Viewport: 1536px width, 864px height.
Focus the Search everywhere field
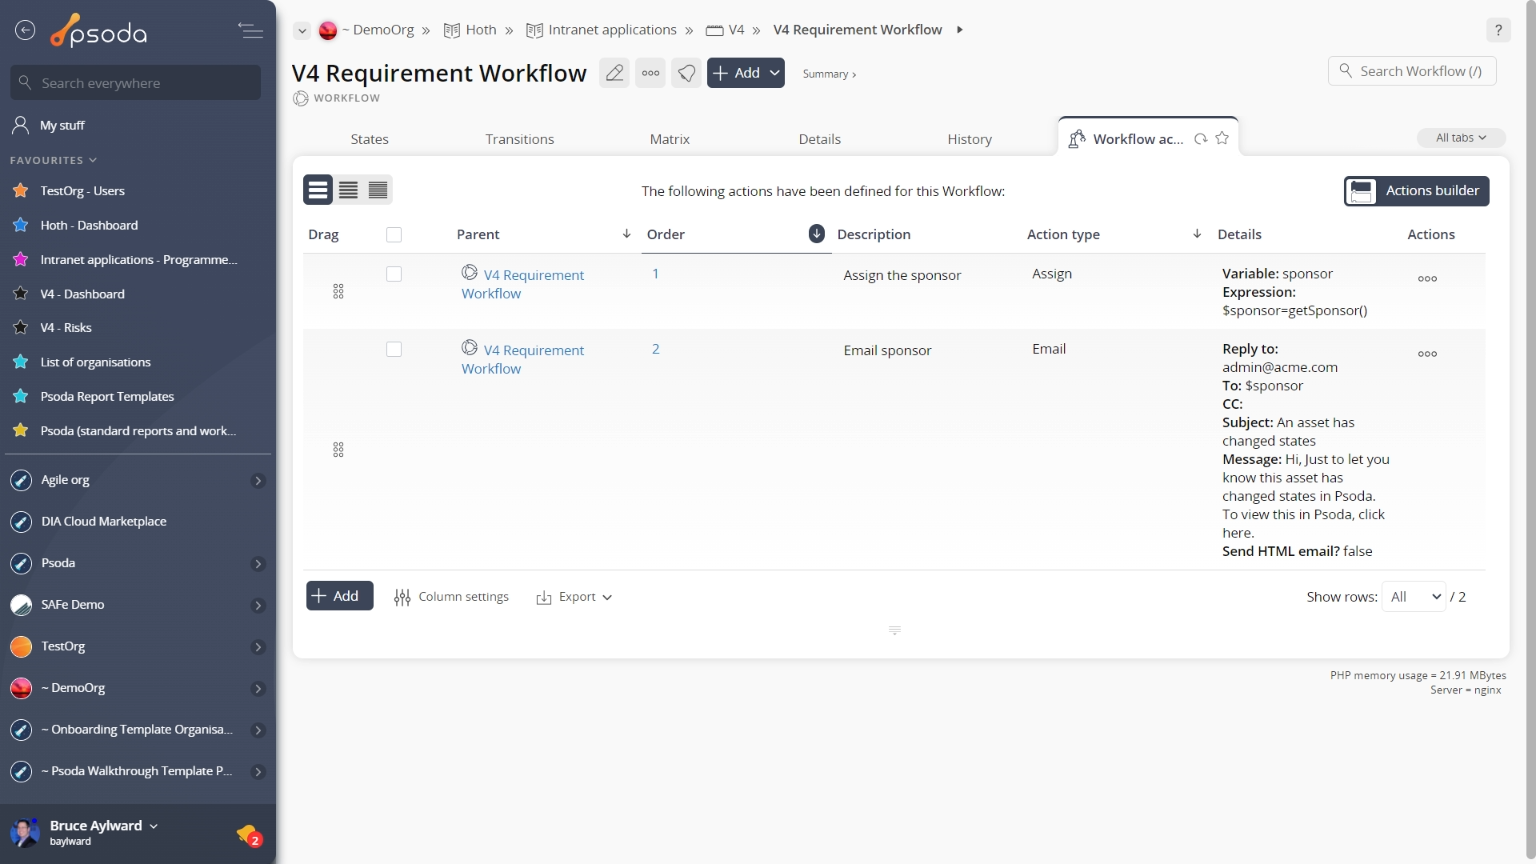136,83
